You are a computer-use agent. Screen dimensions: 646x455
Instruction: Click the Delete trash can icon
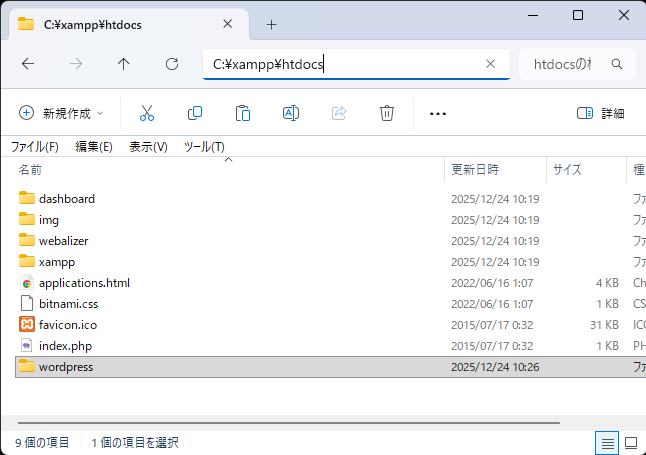[x=387, y=113]
